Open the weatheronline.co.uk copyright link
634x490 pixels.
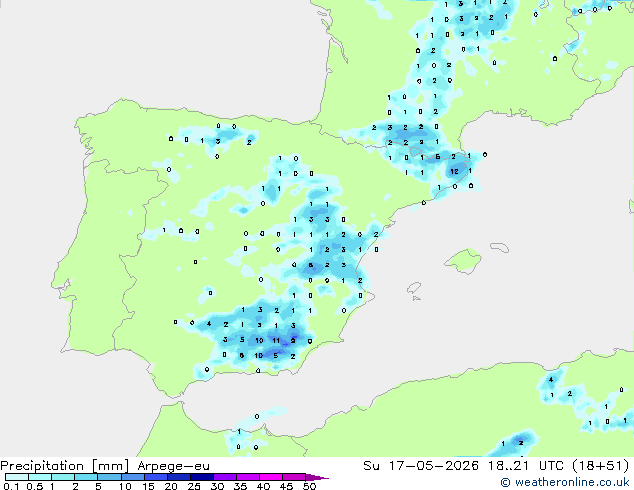tap(565, 482)
